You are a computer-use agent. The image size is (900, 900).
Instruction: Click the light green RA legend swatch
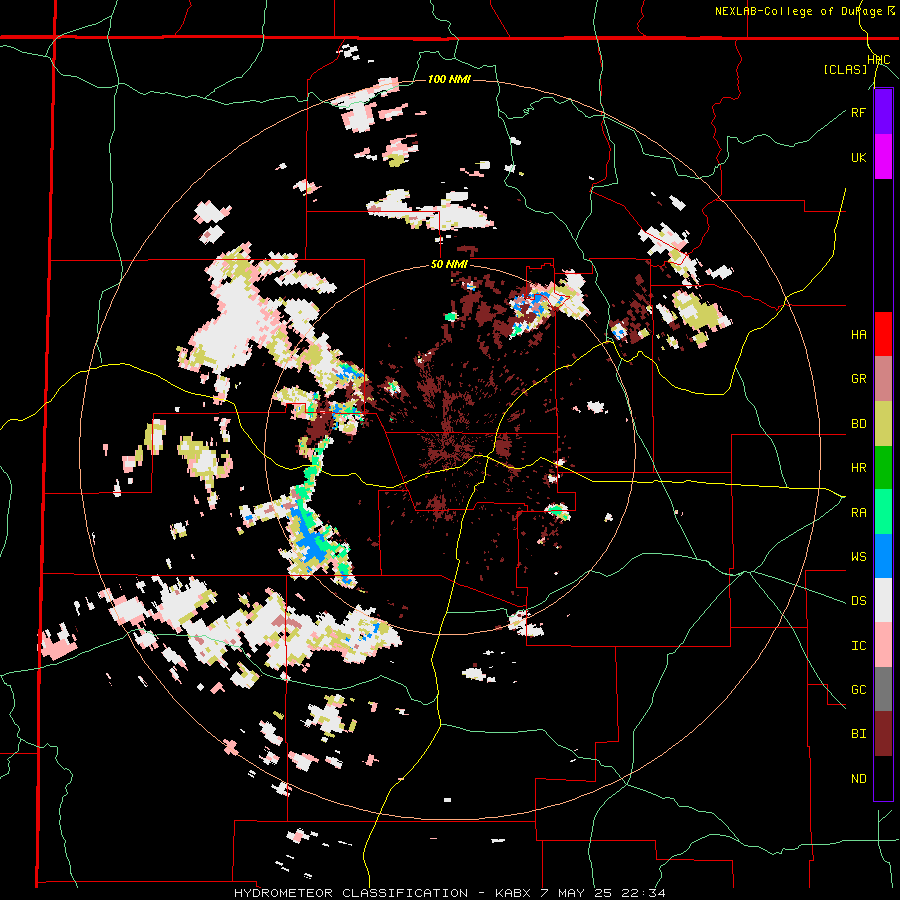pyautogui.click(x=883, y=512)
